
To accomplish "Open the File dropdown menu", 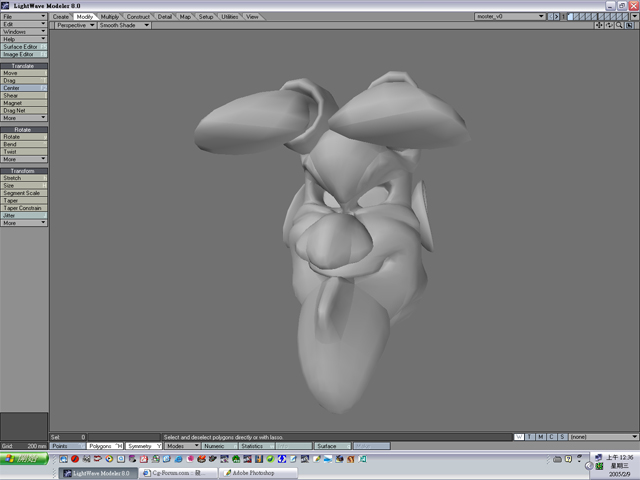I will (24, 17).
